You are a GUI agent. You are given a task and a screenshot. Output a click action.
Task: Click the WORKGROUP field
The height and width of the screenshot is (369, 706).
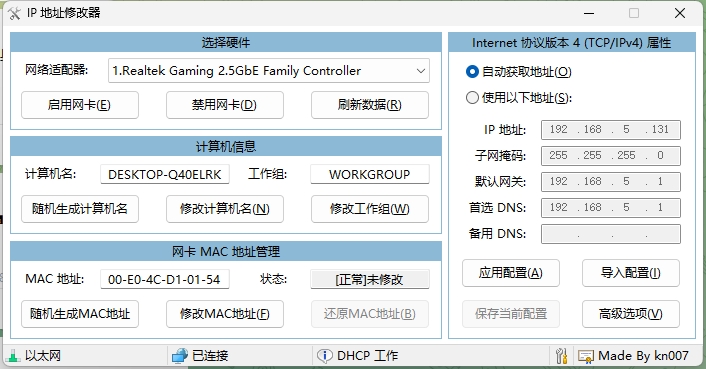click(x=370, y=175)
